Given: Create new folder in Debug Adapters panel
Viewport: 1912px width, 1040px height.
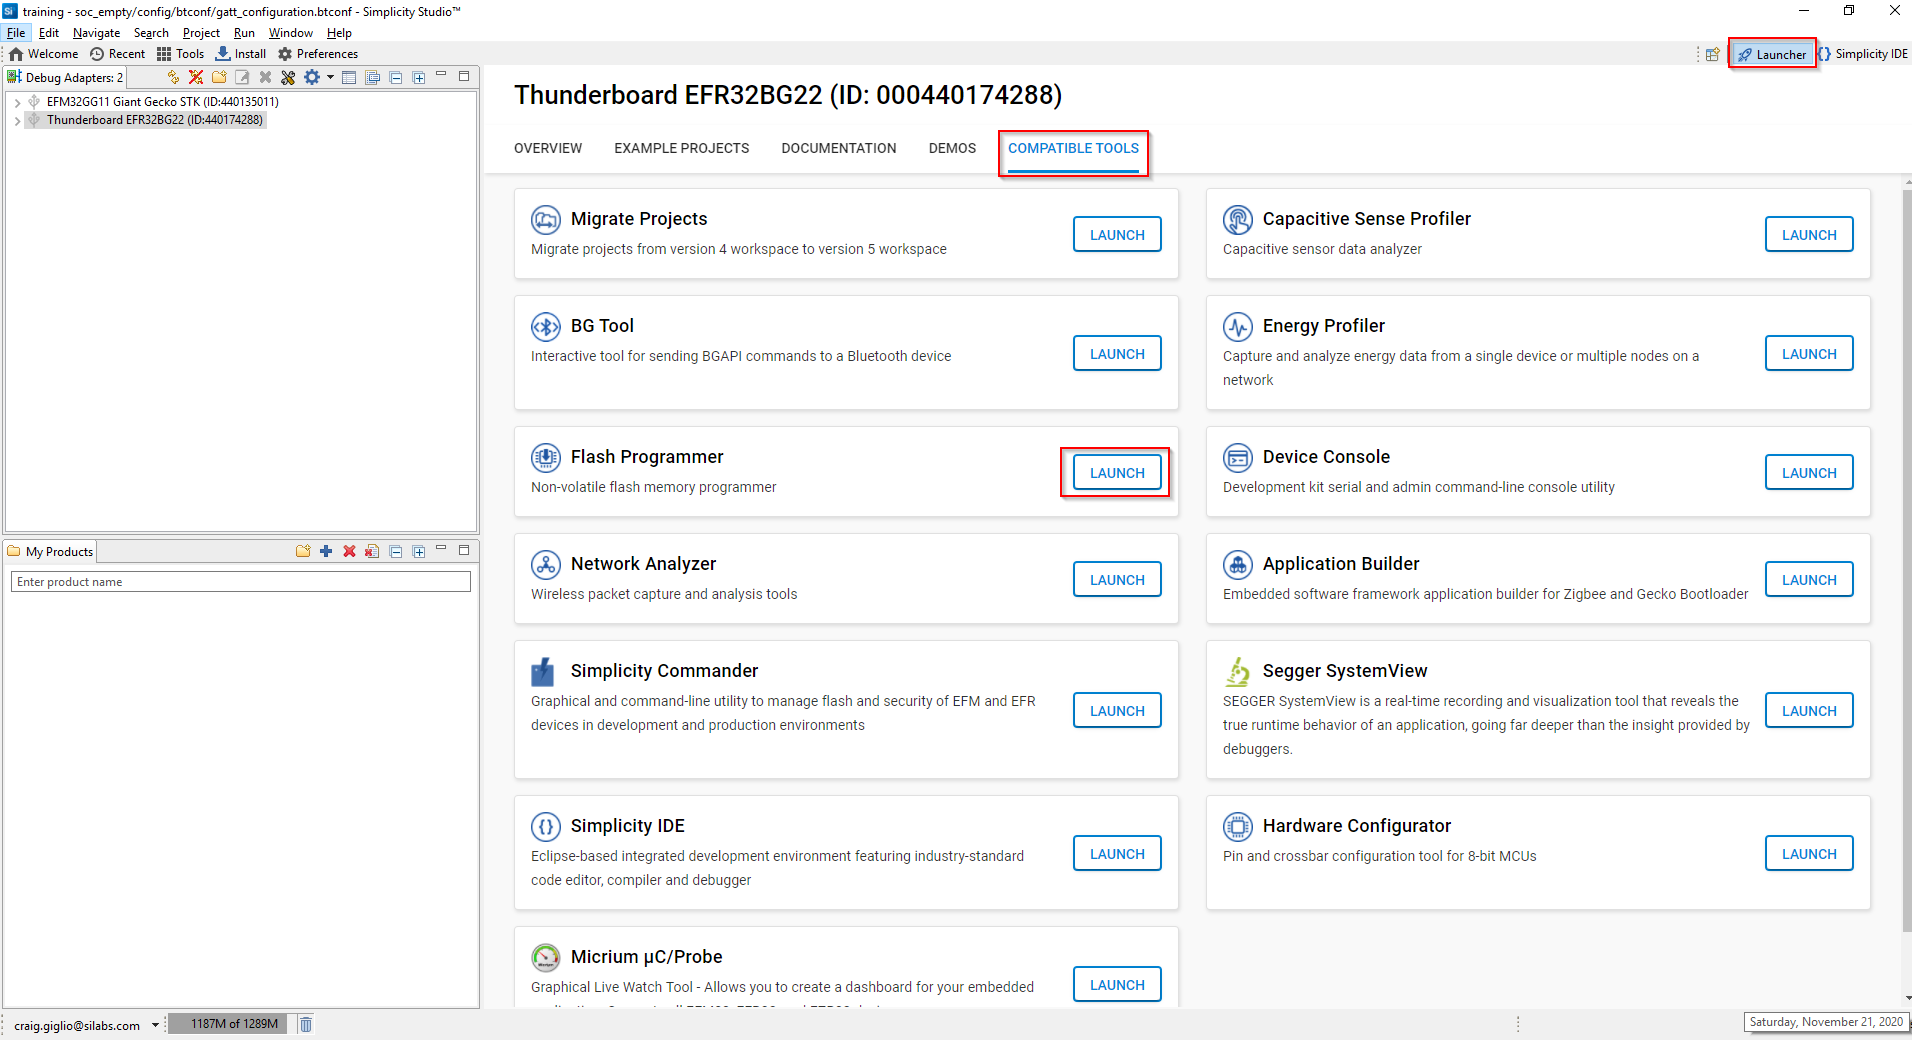Looking at the screenshot, I should pyautogui.click(x=219, y=77).
